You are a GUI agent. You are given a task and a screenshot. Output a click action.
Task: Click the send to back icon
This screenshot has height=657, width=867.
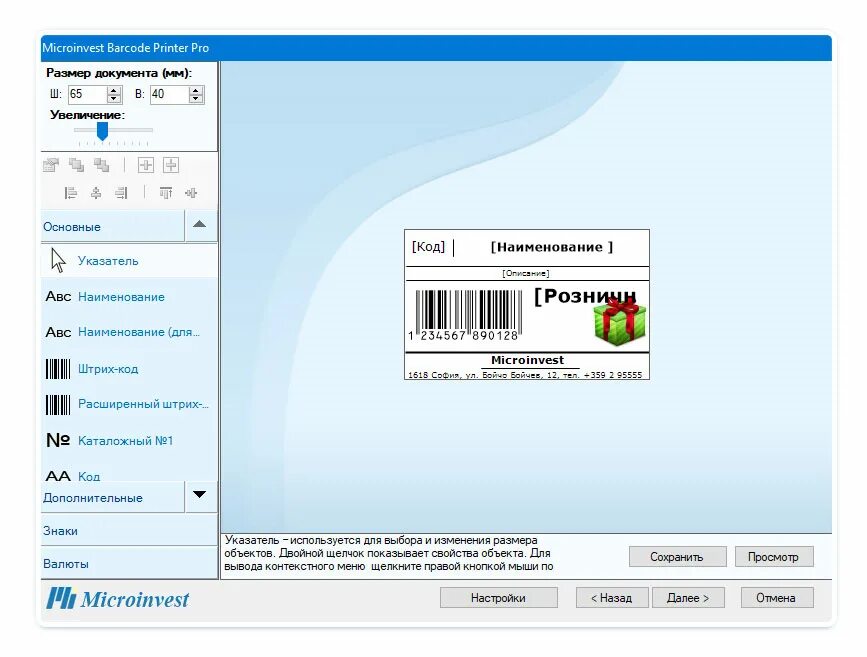click(x=102, y=165)
